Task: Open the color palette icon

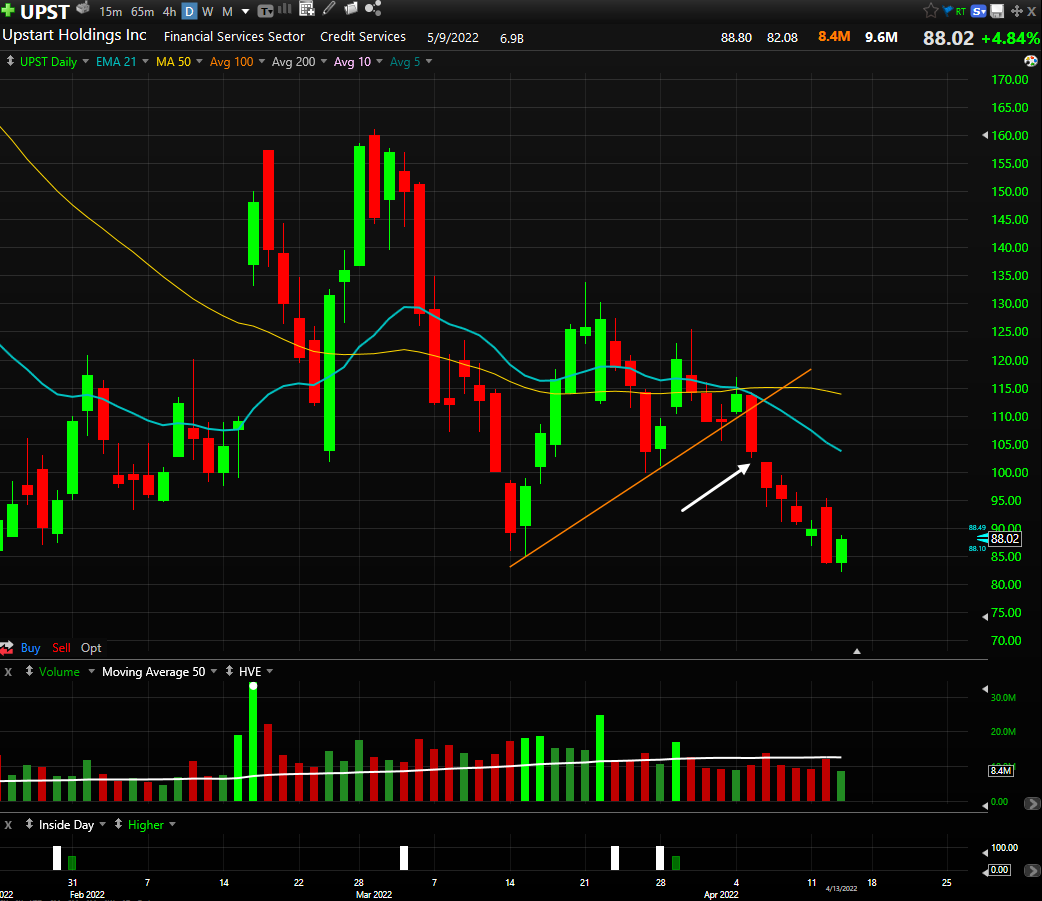Action: [x=1031, y=61]
